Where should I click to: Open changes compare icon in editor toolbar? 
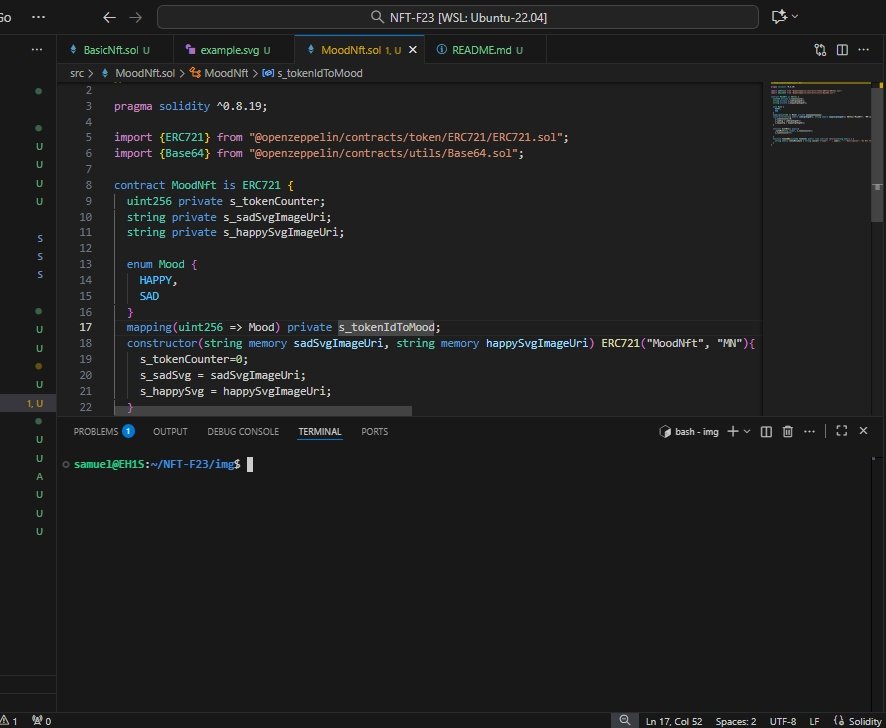tap(820, 50)
